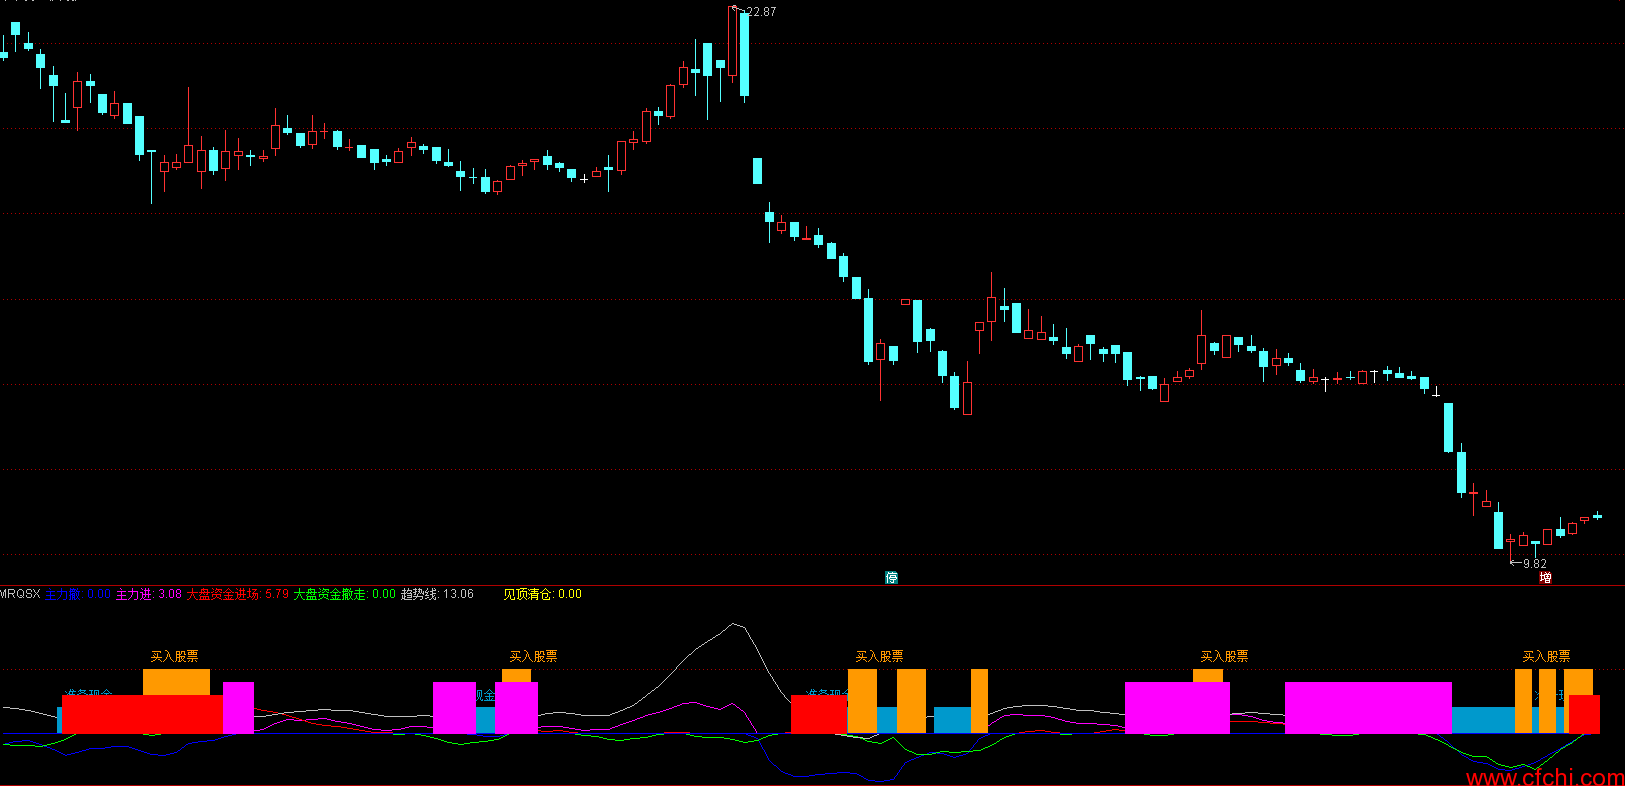
Task: Click the 主力进: 3.08 legend entry
Action: click(149, 594)
